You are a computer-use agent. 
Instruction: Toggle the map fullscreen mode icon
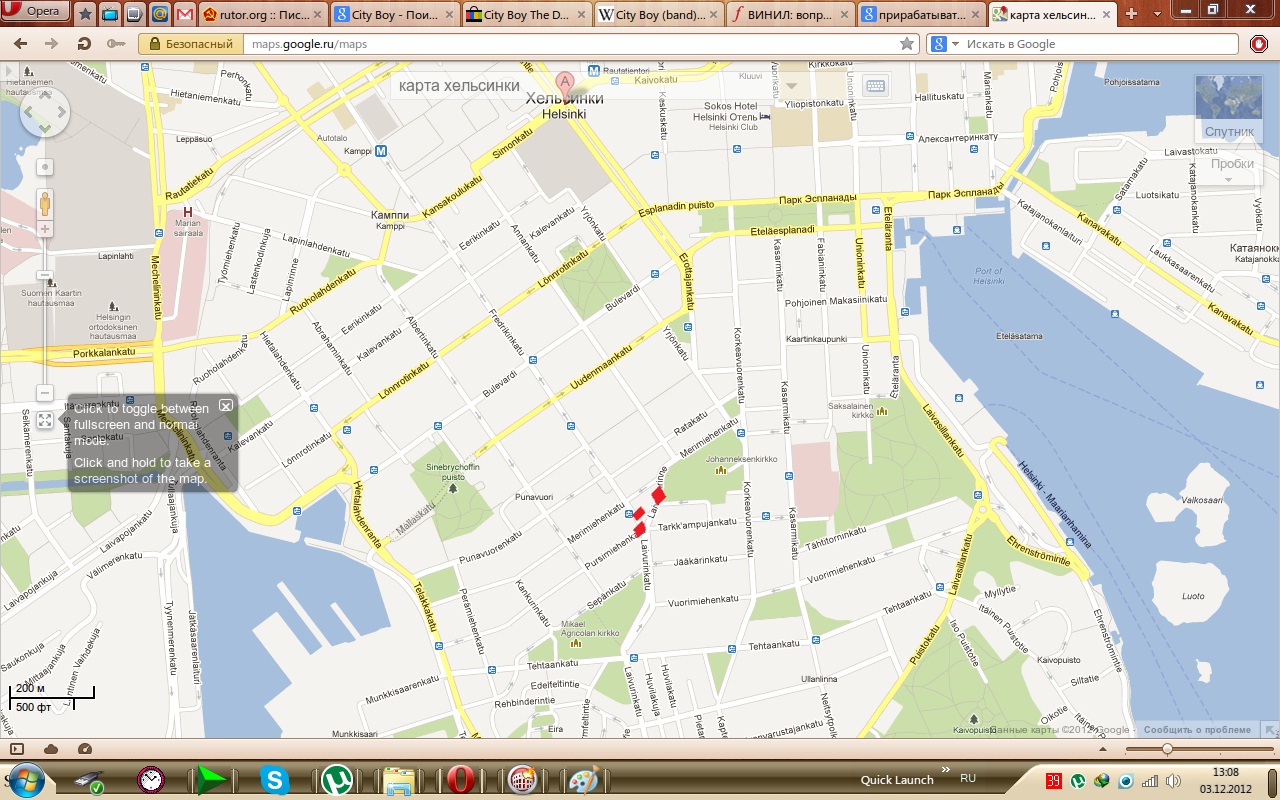point(45,421)
